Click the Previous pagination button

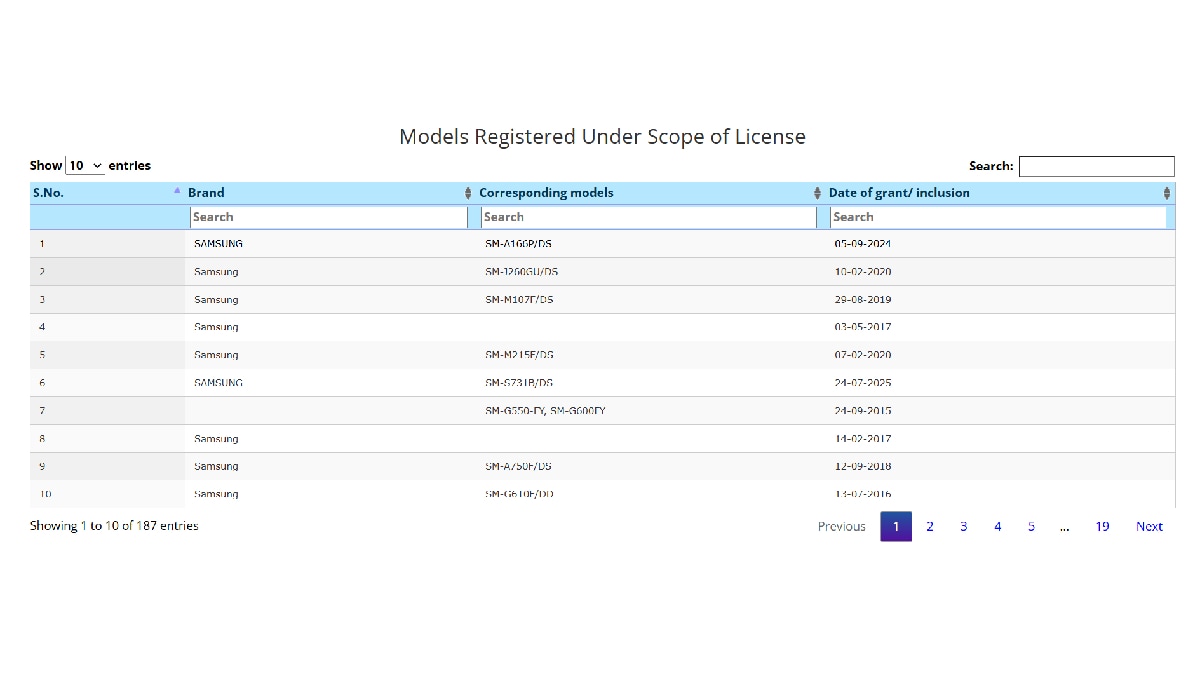pos(841,526)
